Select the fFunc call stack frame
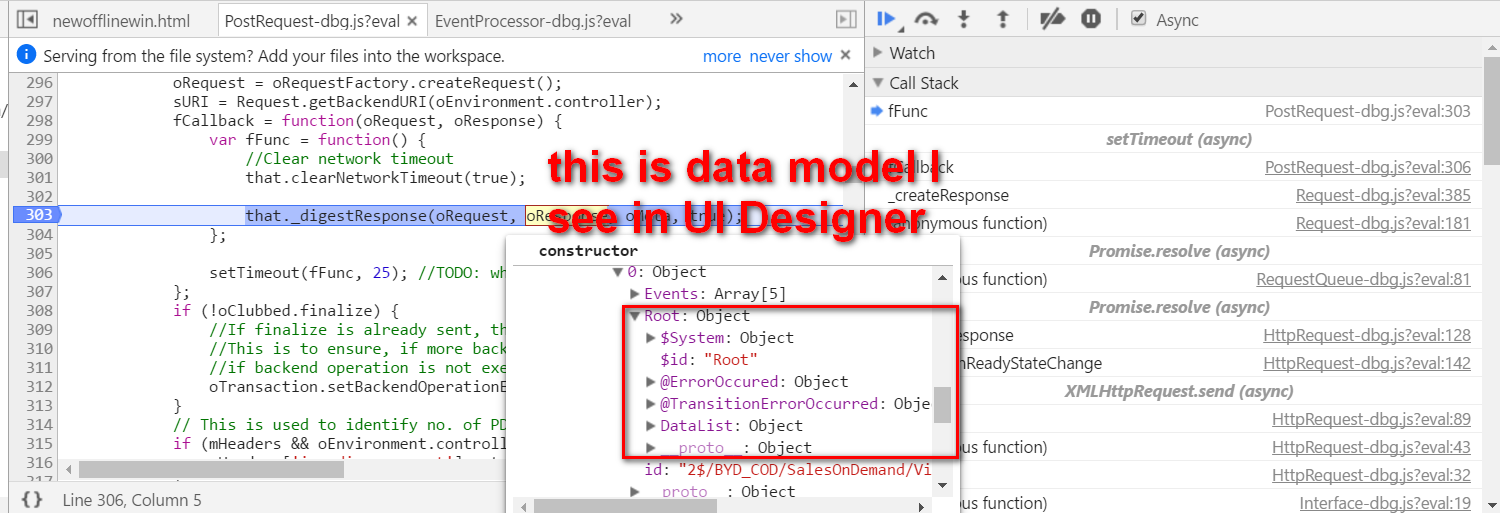The width and height of the screenshot is (1500, 513). point(1172,111)
